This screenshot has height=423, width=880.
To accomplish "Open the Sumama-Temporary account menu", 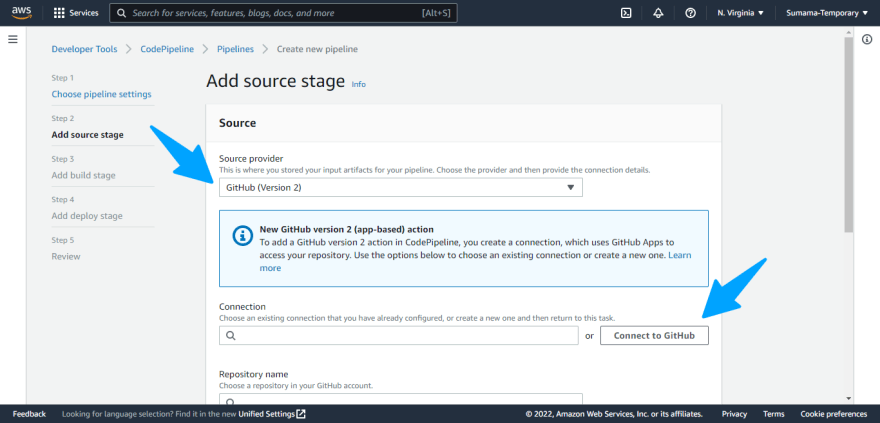I will pos(827,13).
